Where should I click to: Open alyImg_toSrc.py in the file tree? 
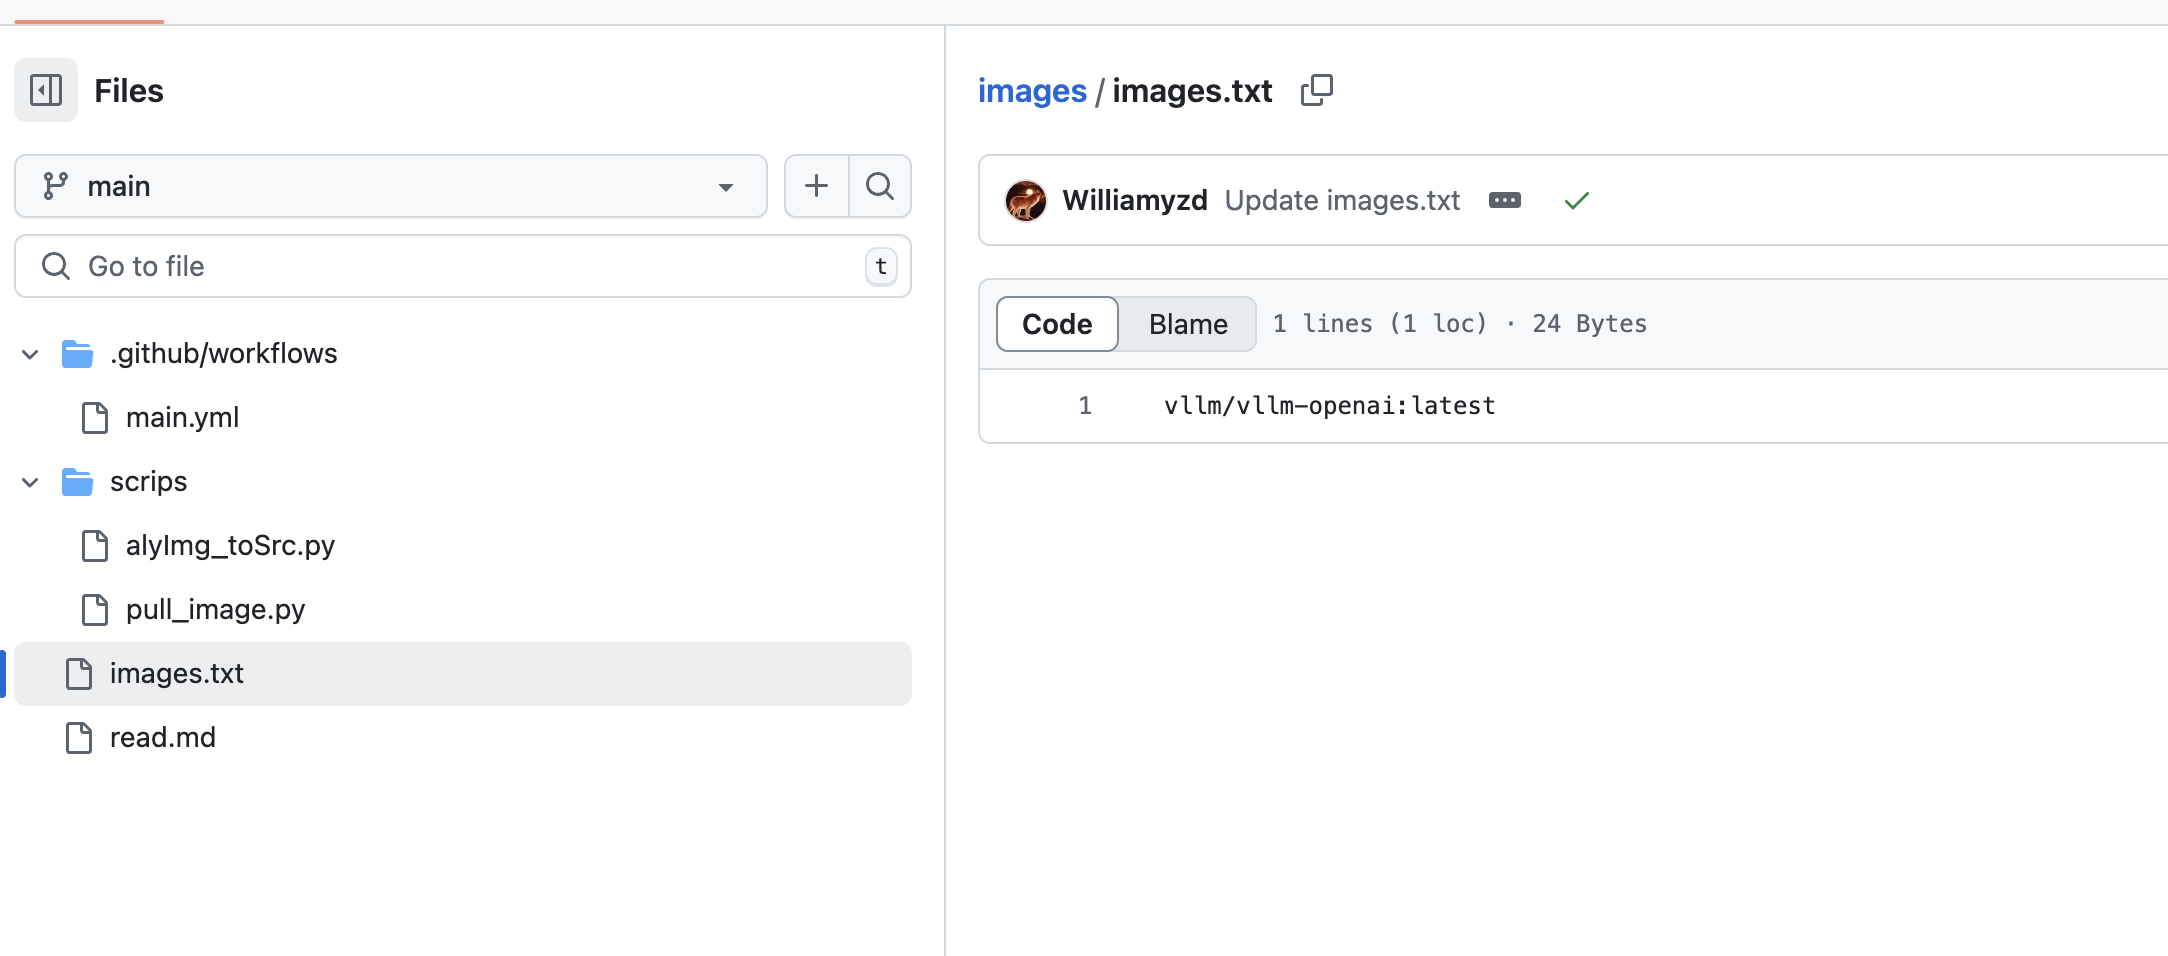[x=230, y=546]
